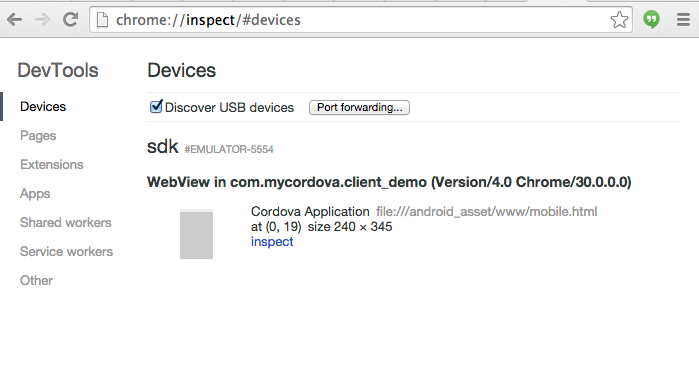
Task: Click the page icon in address bar
Action: (103, 20)
